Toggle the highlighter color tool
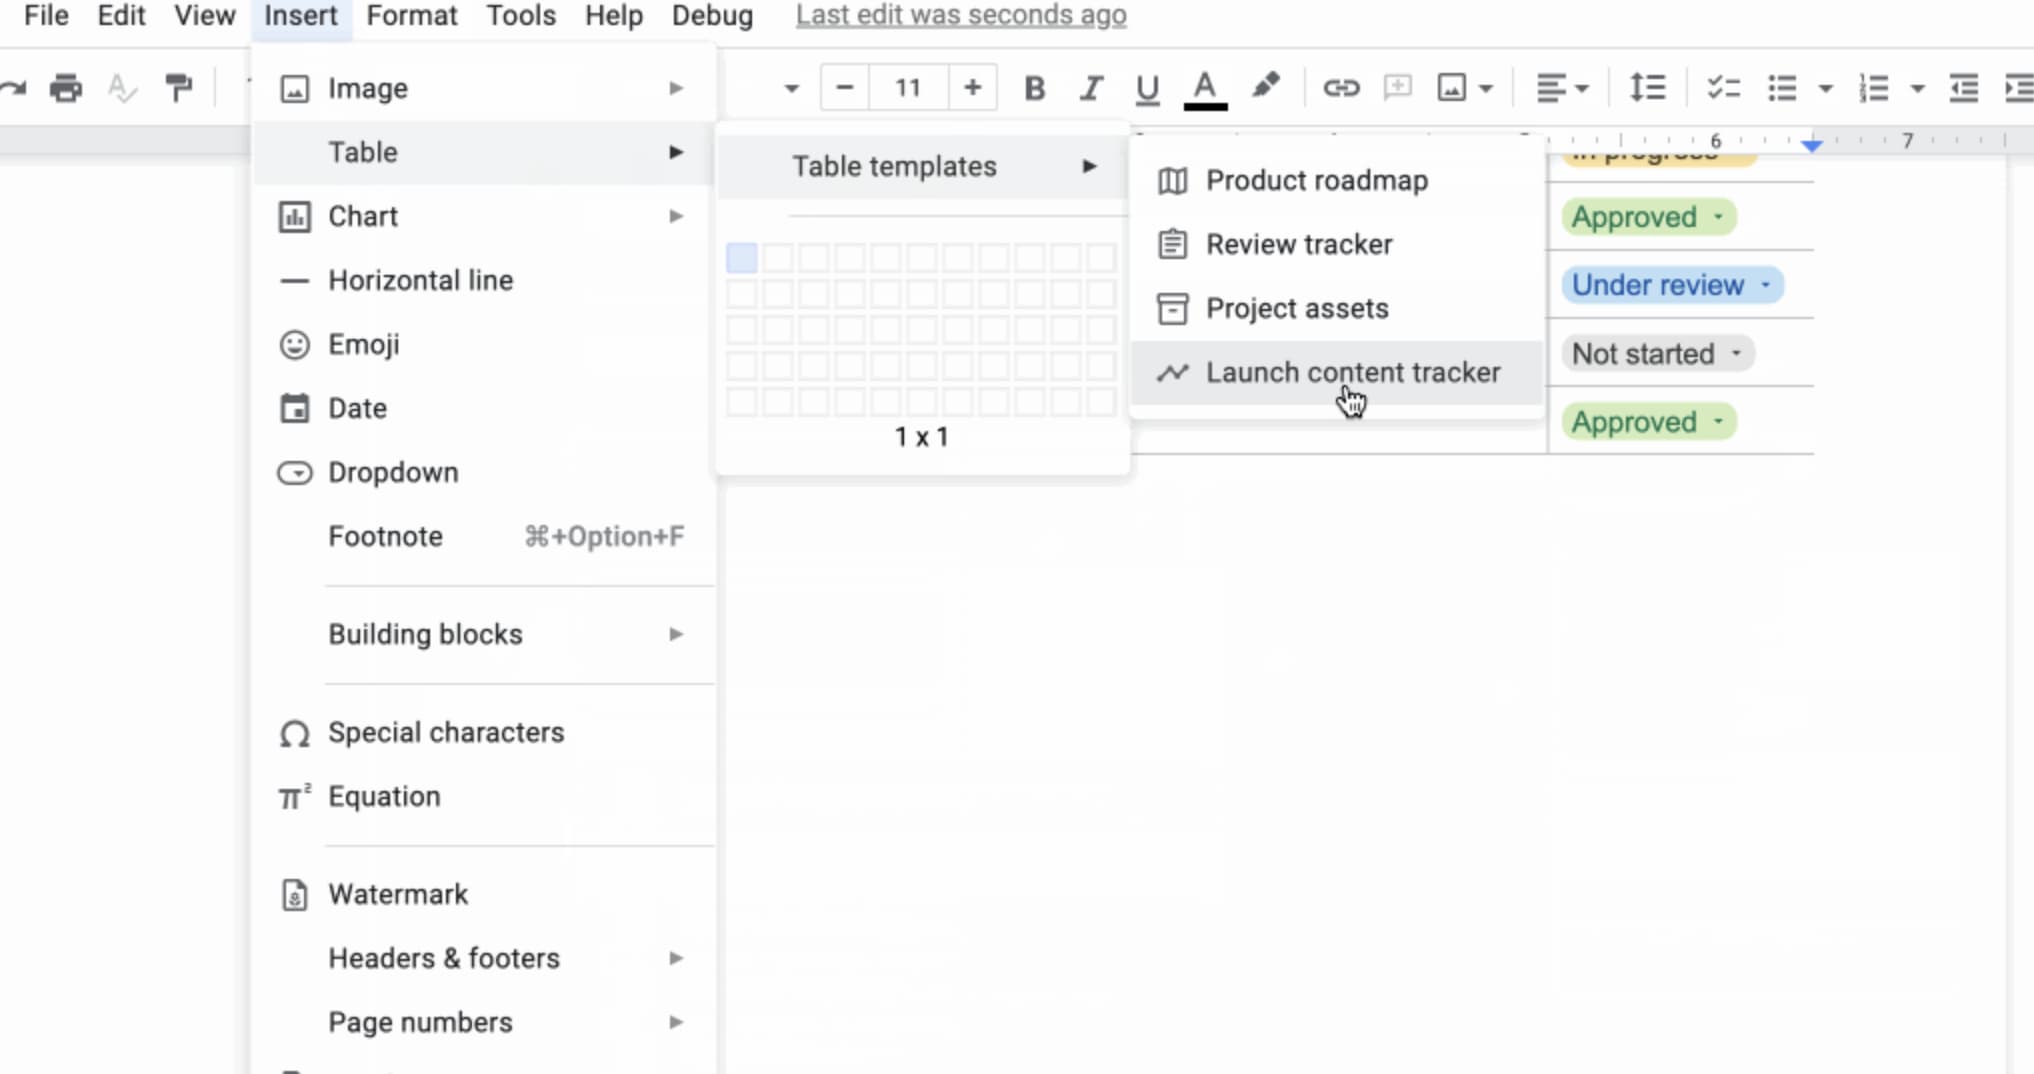Screen dimensions: 2034x1074 click(1266, 87)
